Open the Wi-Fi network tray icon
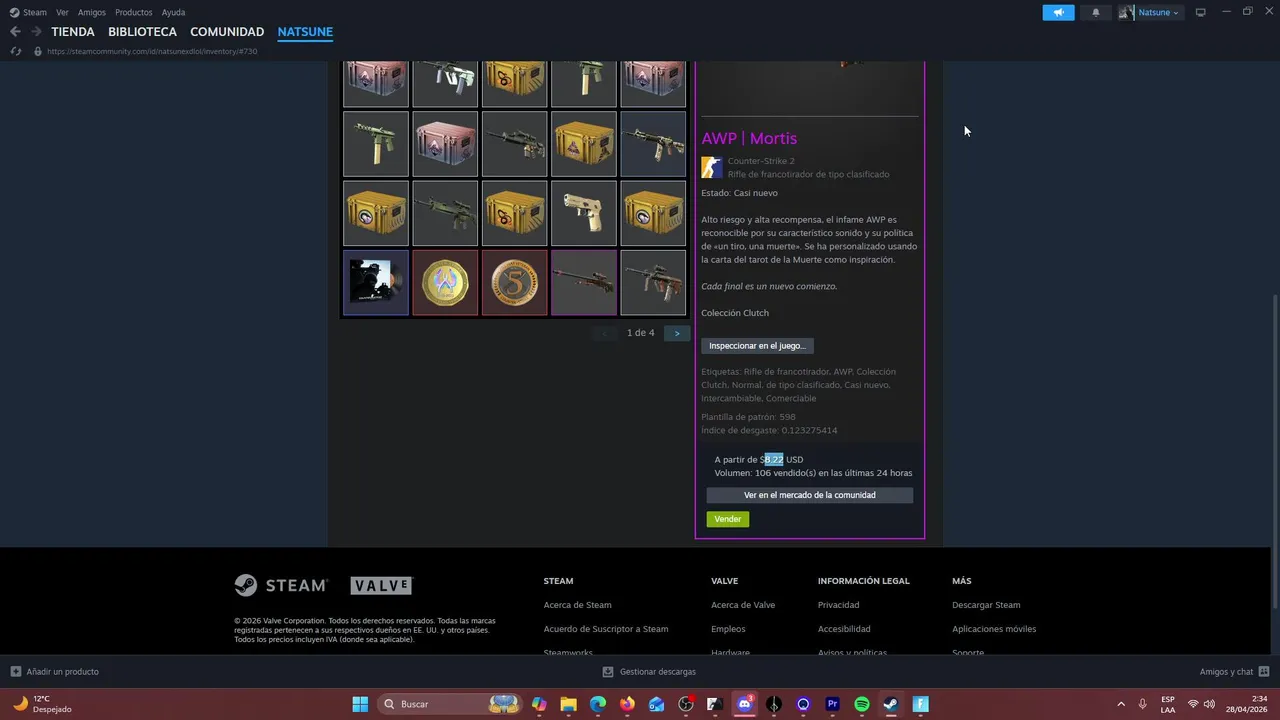 pos(1192,704)
